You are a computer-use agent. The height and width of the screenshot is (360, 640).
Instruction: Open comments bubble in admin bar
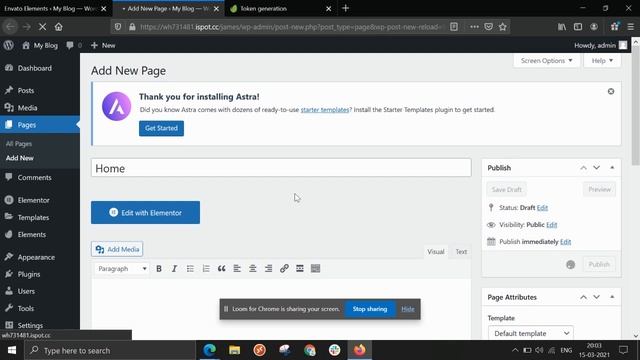pyautogui.click(x=74, y=45)
